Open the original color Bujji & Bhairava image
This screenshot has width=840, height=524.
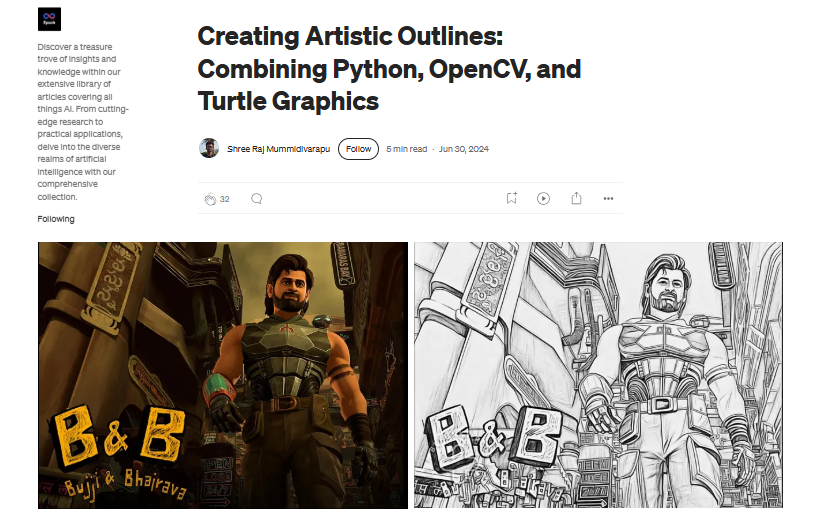point(223,375)
